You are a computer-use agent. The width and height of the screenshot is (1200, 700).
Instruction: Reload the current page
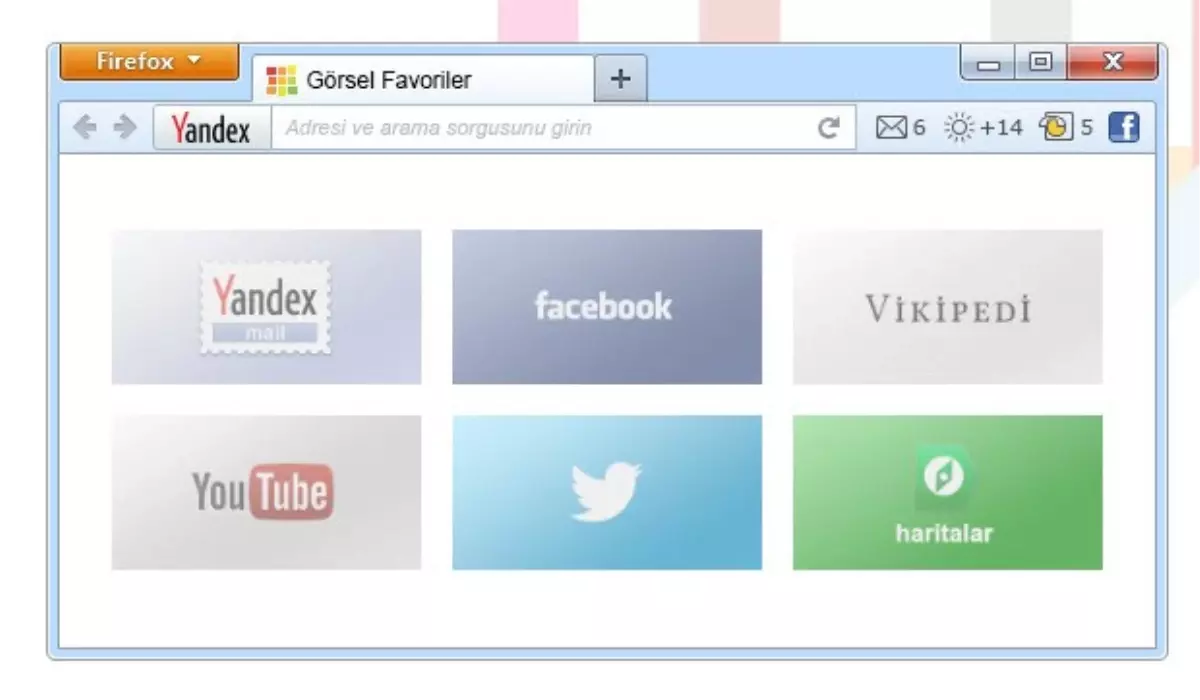[829, 127]
